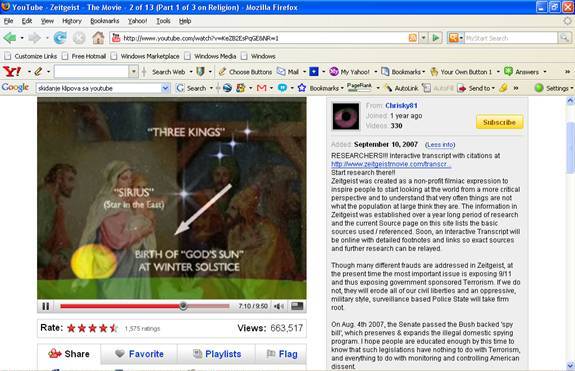Viewport: 575px width, 371px height.
Task: Click the green Go arrow next to URL
Action: click(436, 38)
